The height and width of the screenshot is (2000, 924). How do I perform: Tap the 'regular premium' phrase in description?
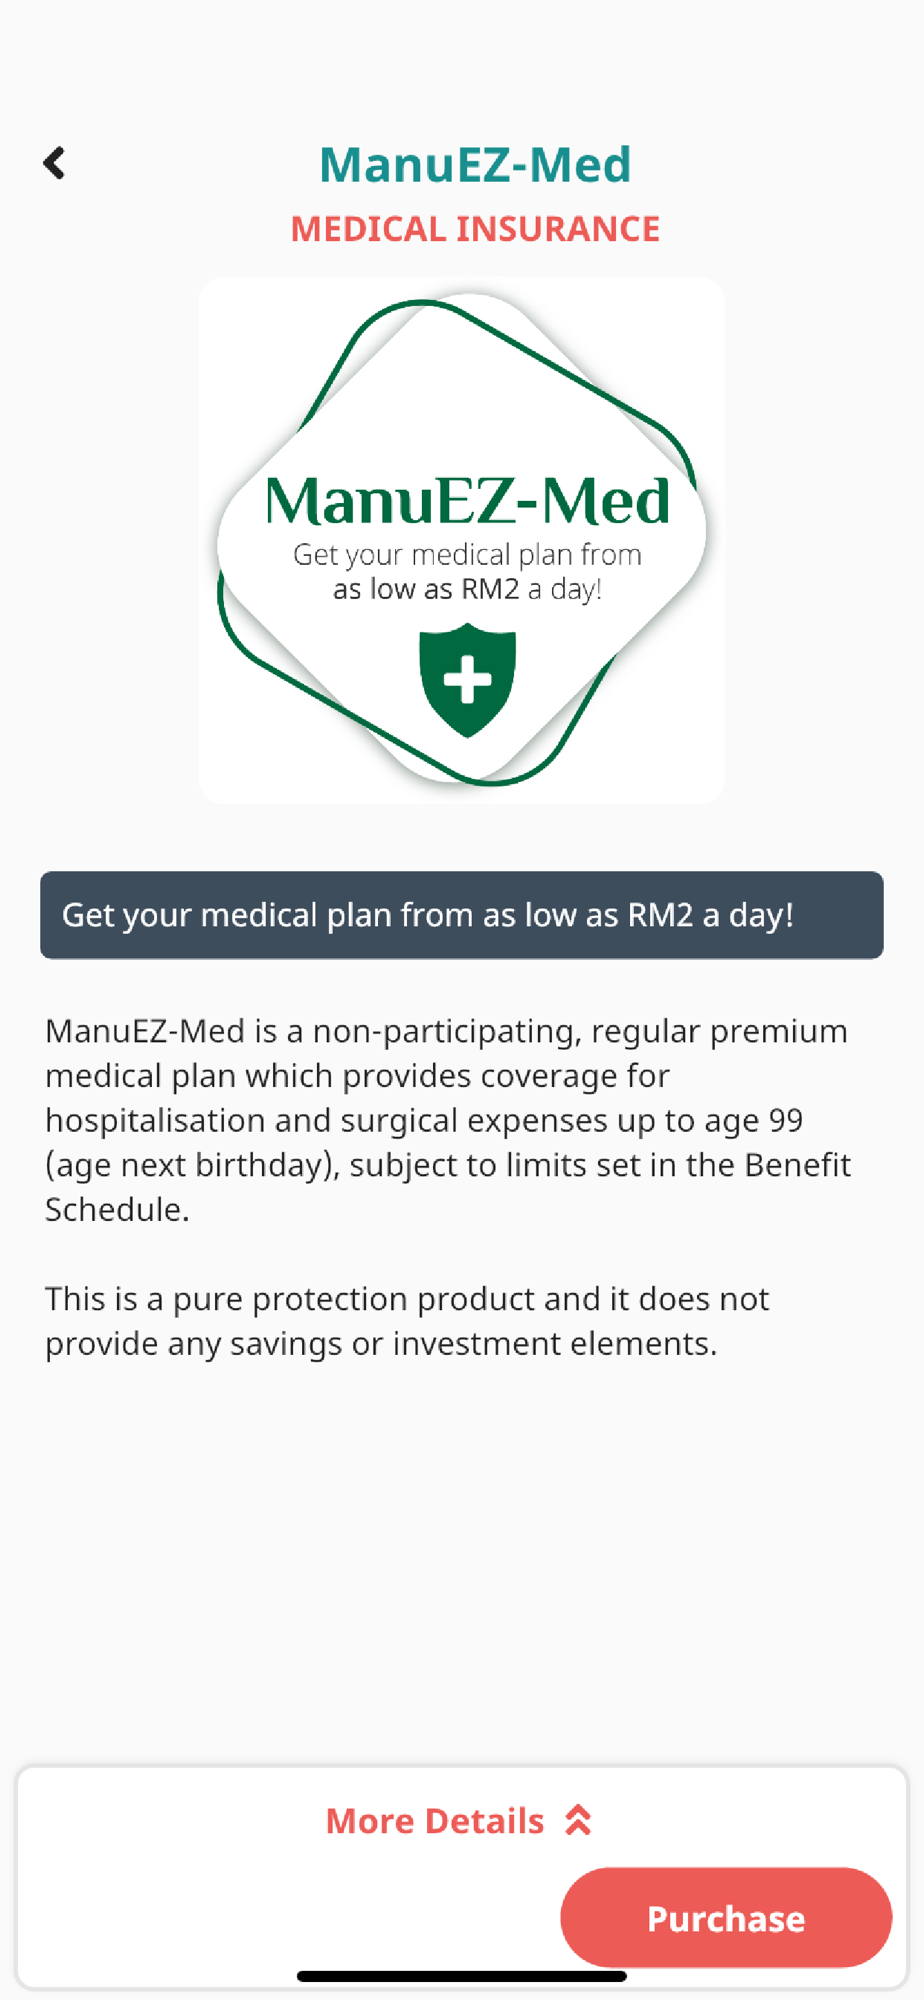719,1031
